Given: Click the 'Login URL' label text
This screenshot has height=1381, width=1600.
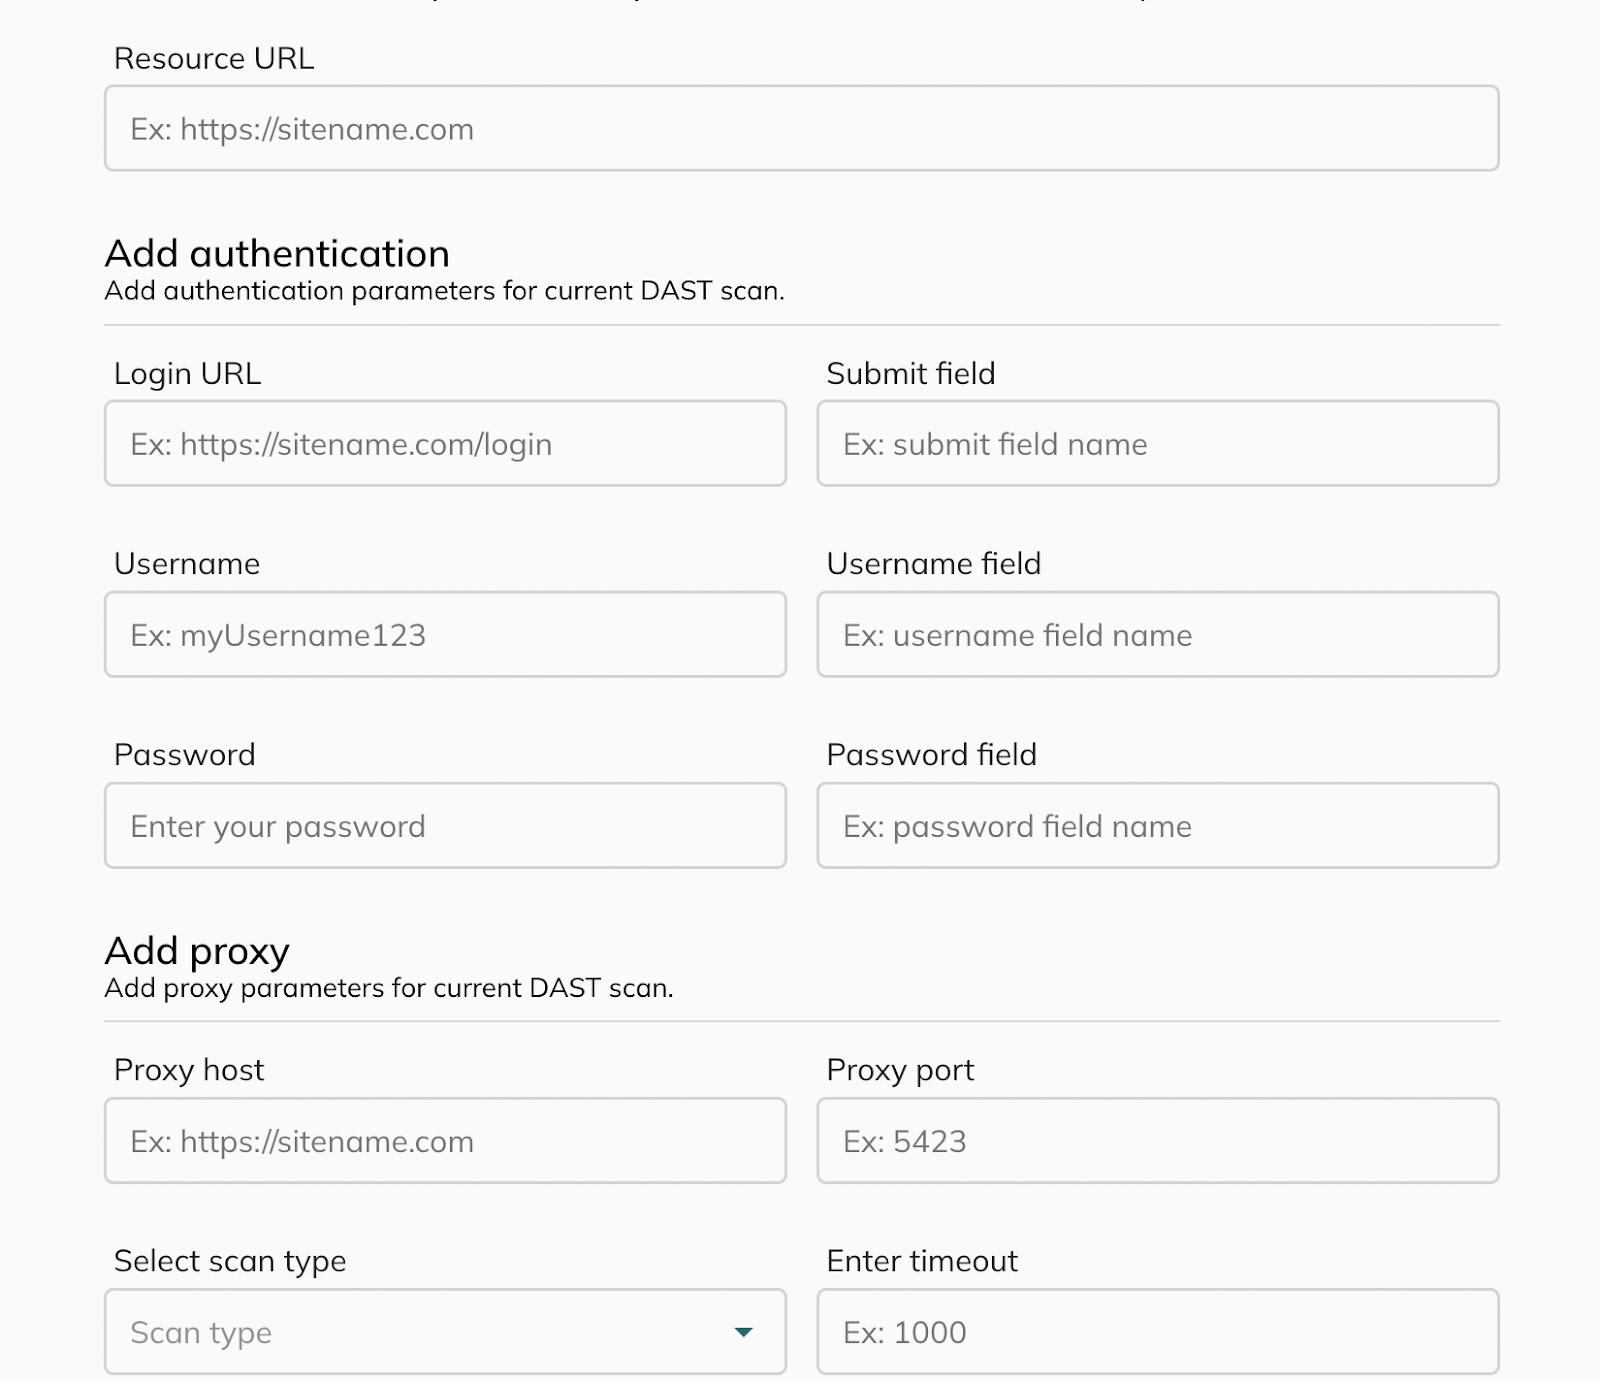Looking at the screenshot, I should click(187, 374).
